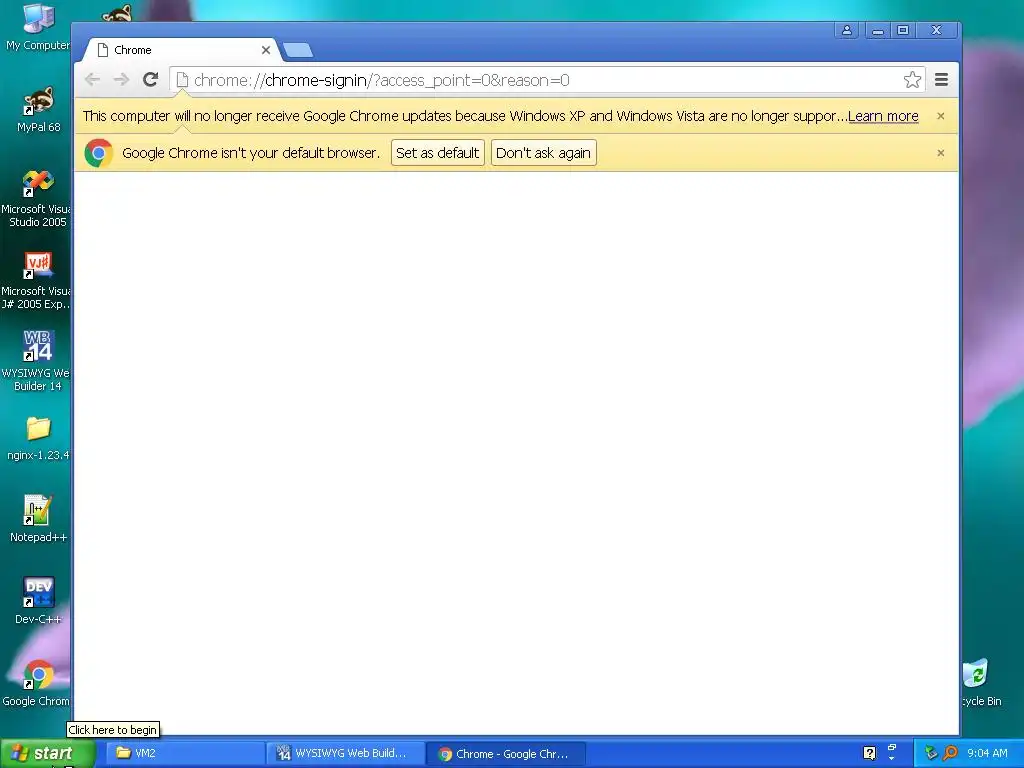
Task: Select My Computer desktop icon
Action: pos(38,27)
